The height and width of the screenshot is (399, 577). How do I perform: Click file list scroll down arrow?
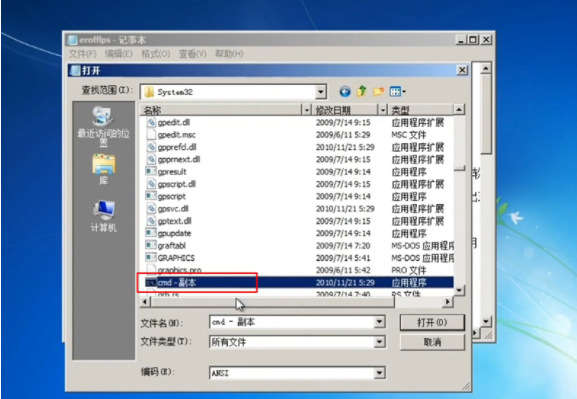coord(459,290)
